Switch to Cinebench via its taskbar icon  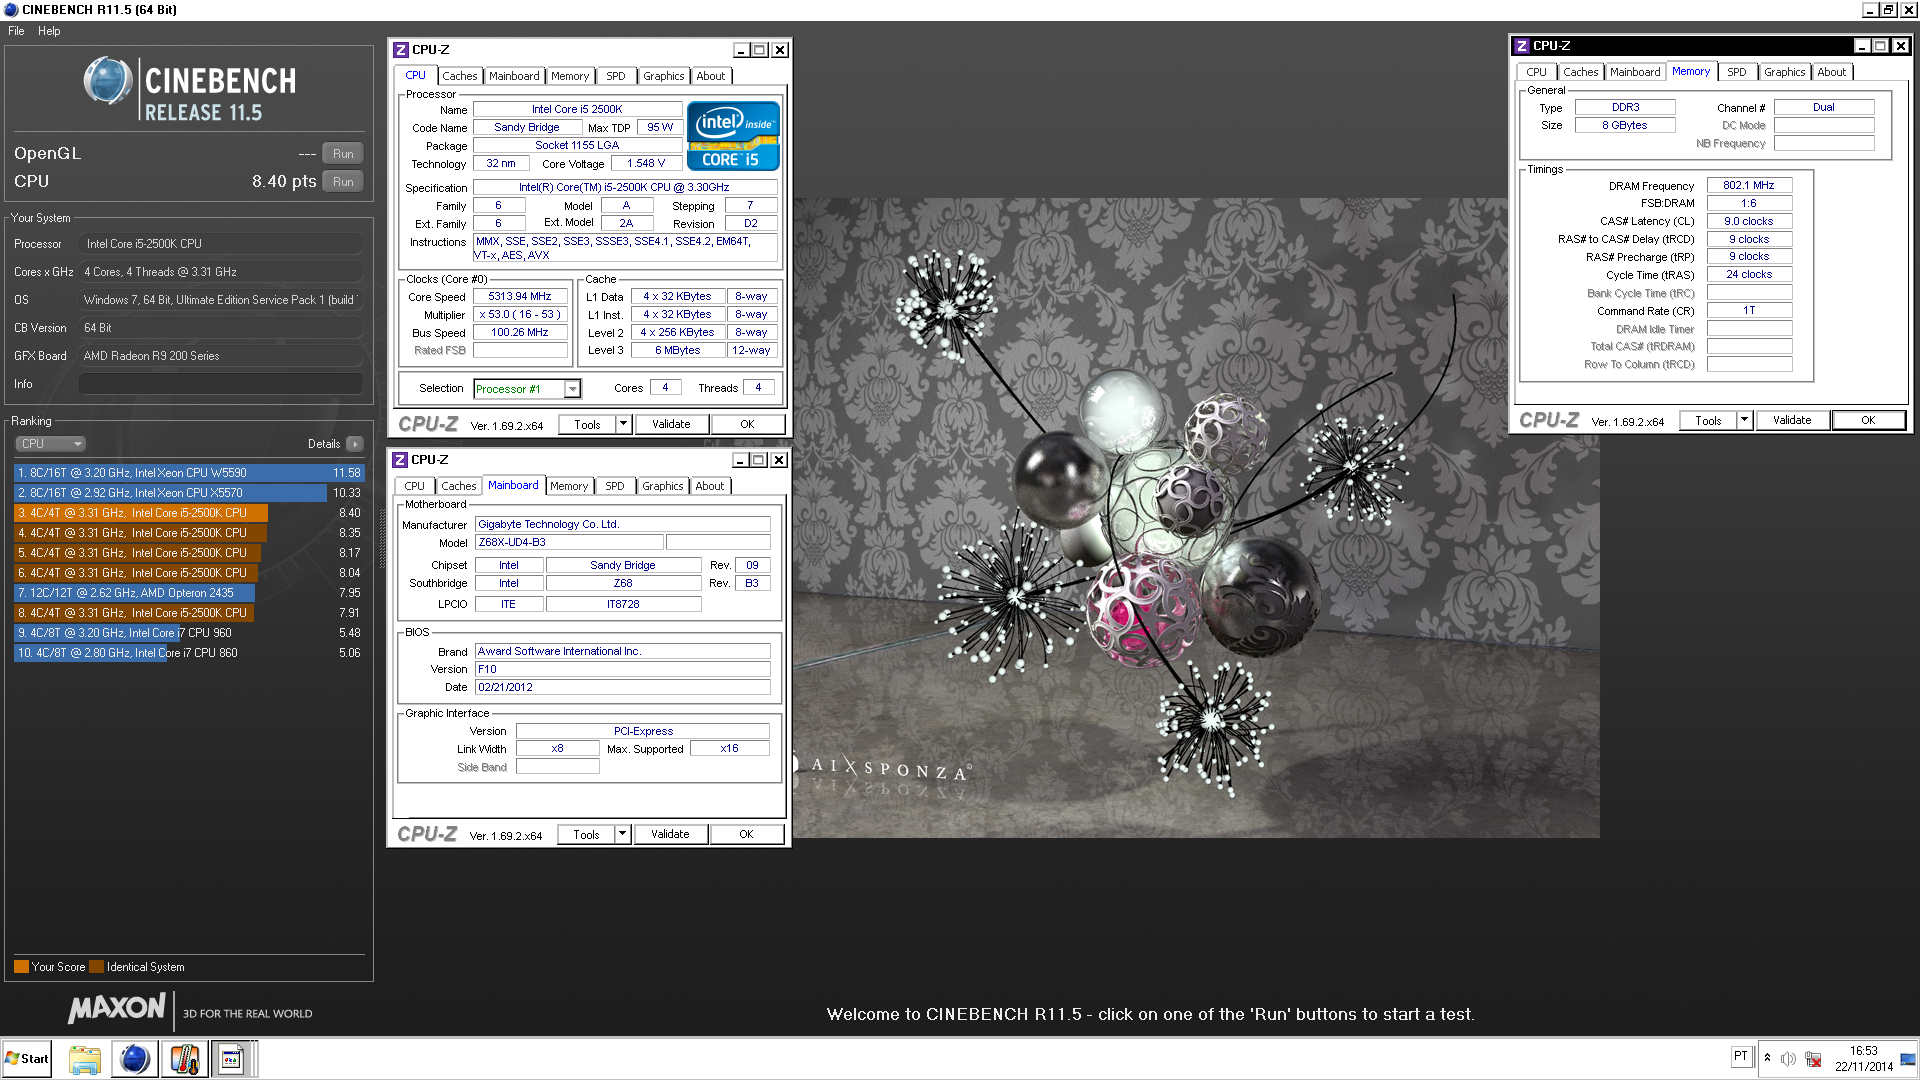pos(134,1059)
